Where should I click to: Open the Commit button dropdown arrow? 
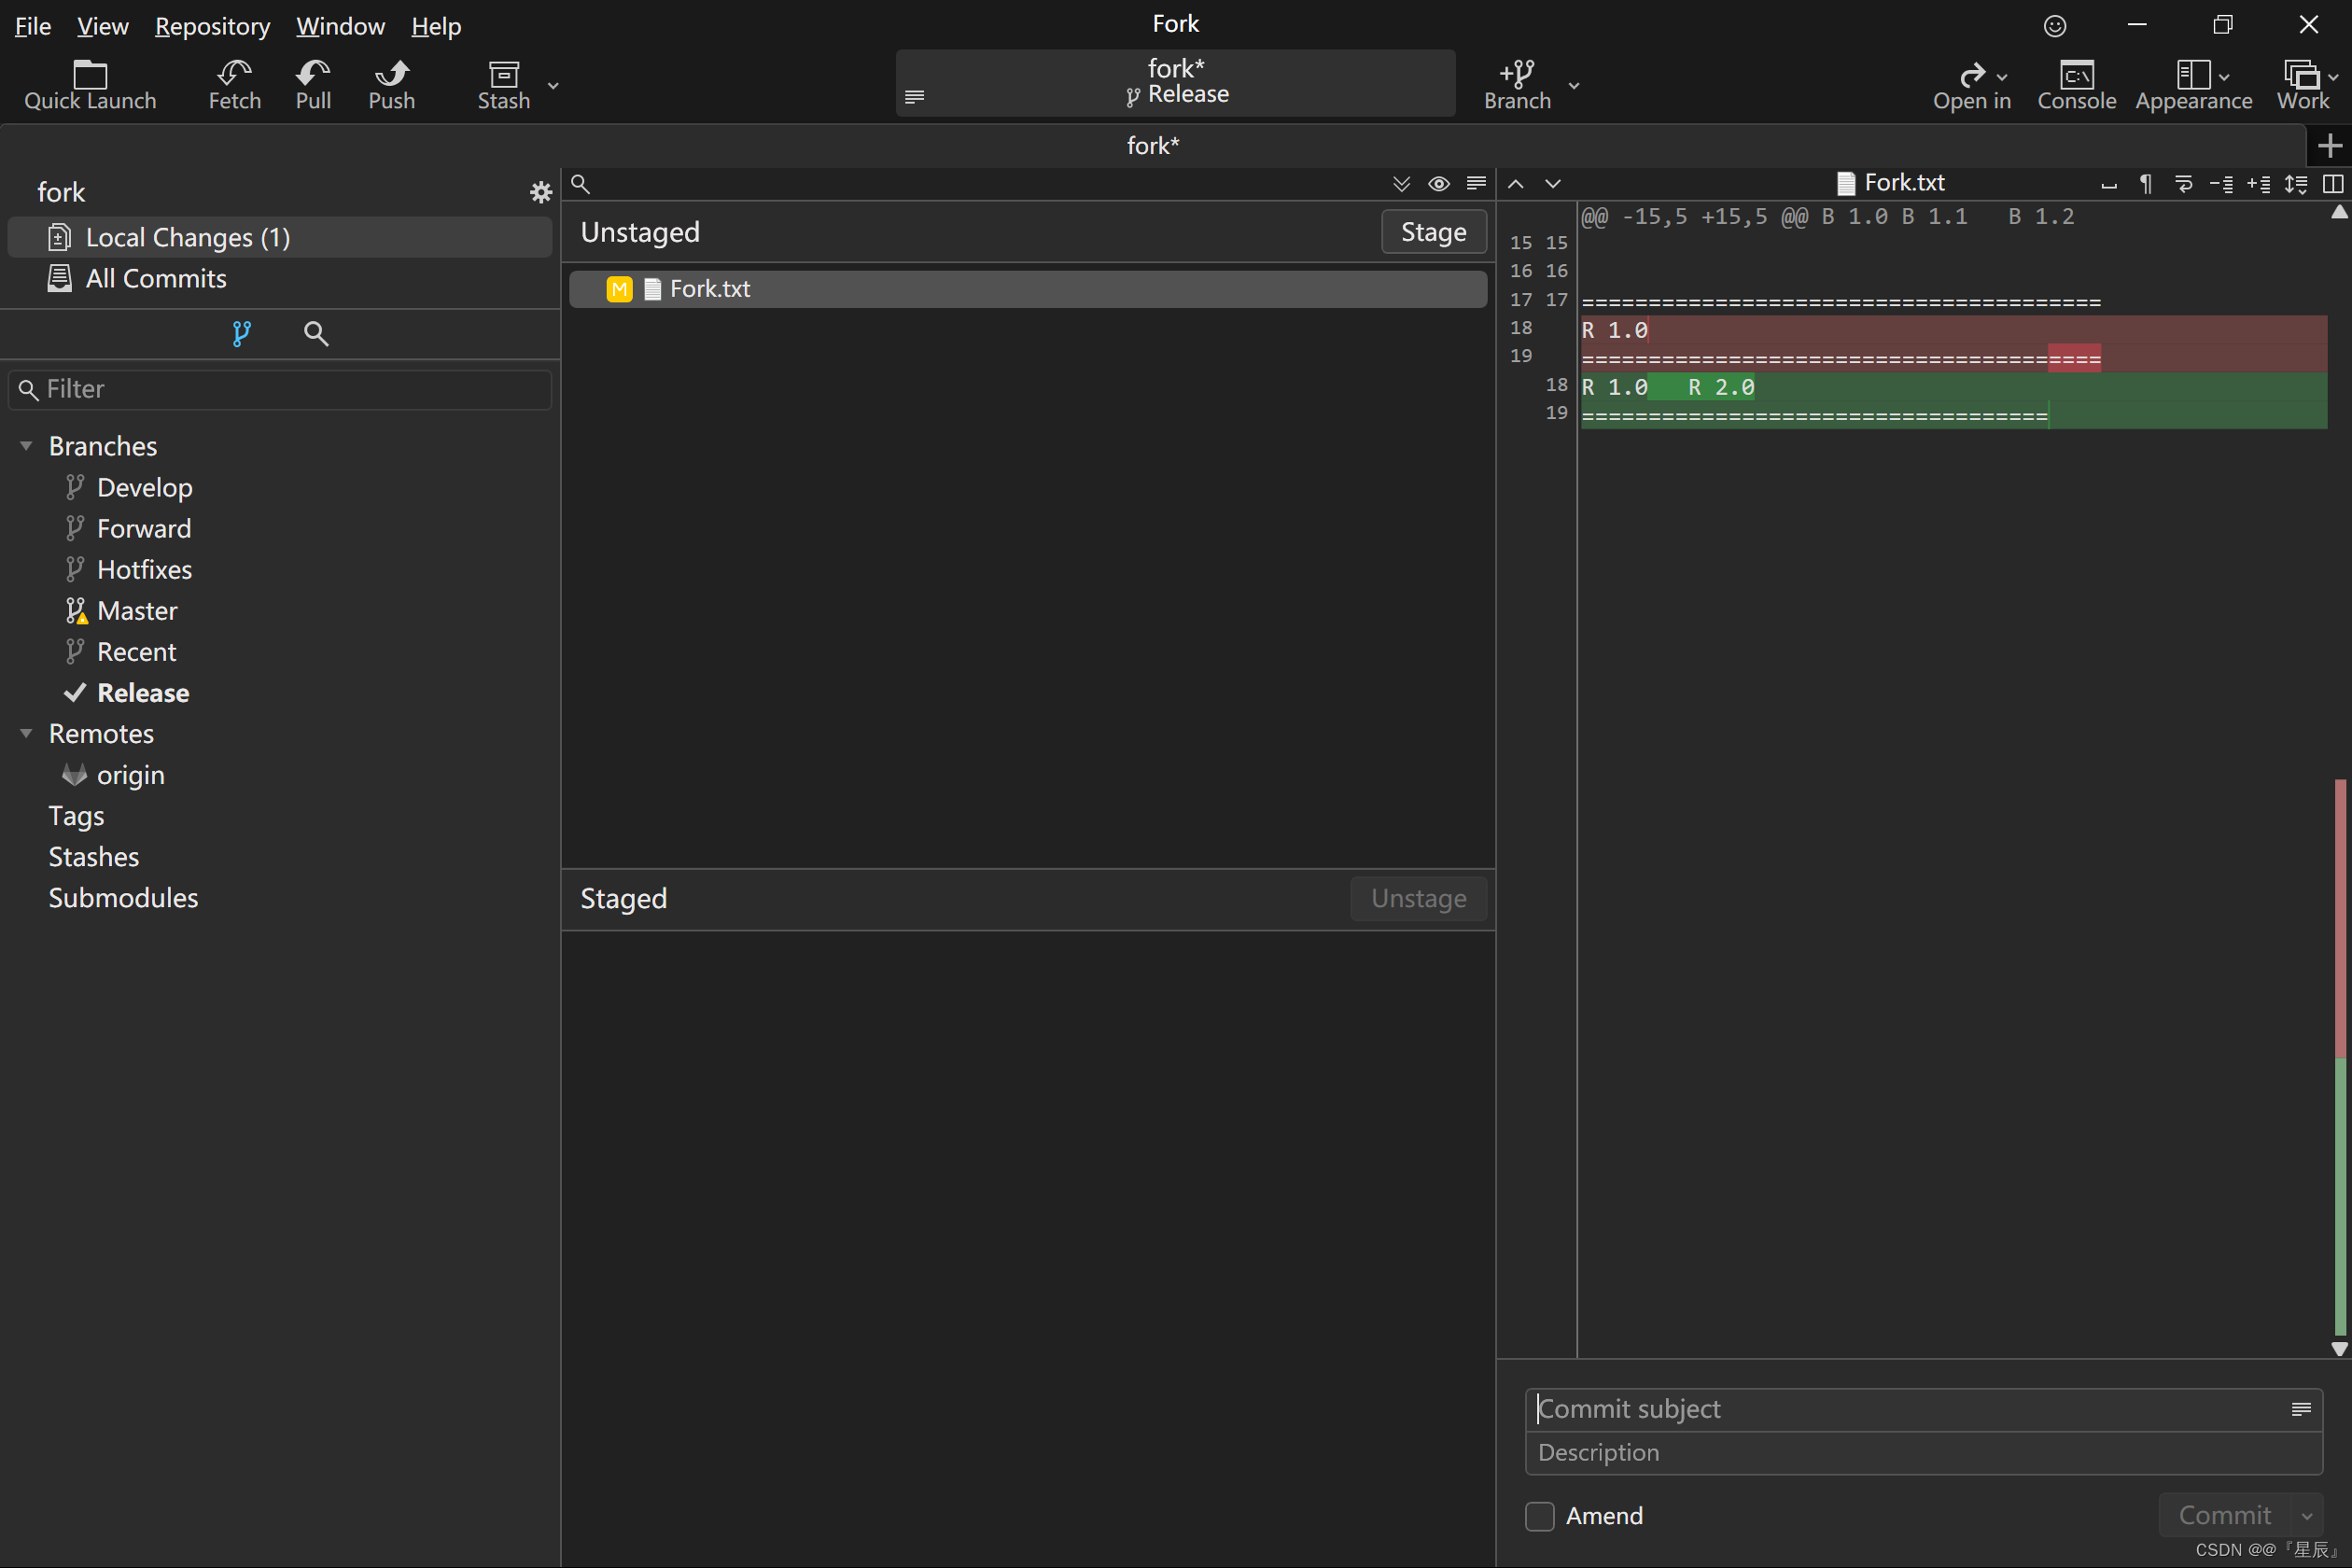tap(2307, 1516)
